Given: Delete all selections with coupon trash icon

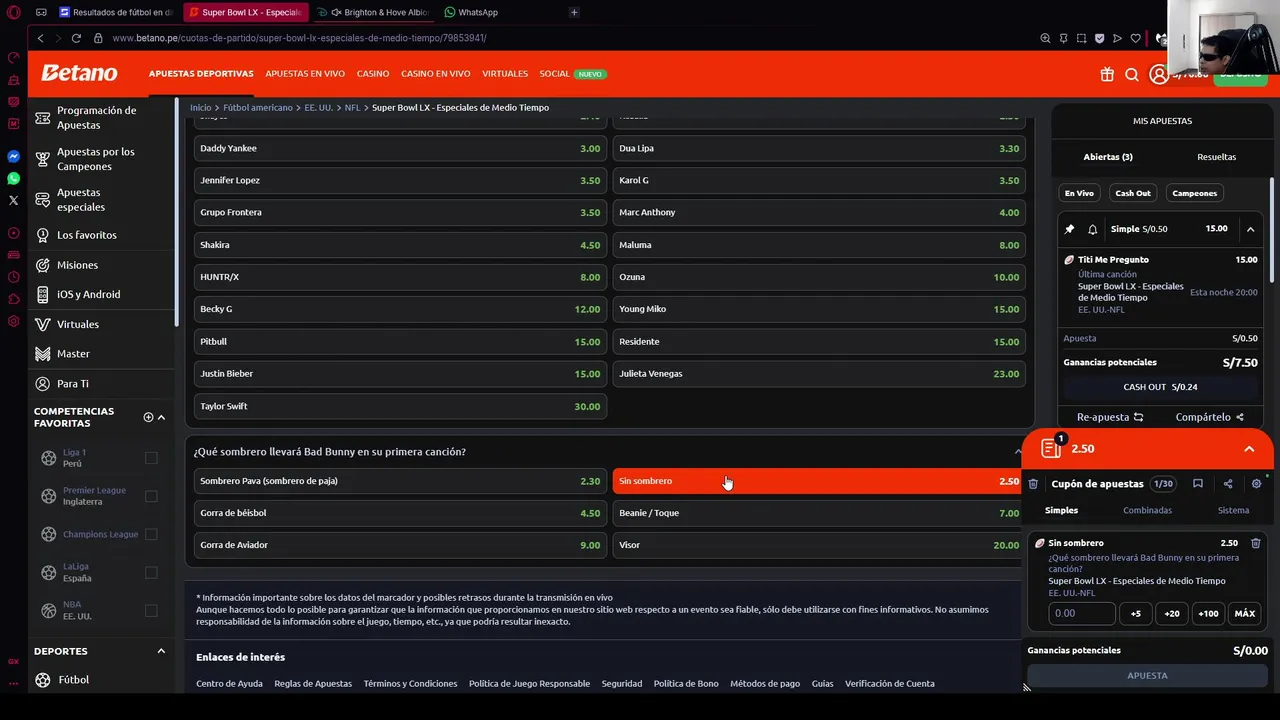Looking at the screenshot, I should 1033,484.
